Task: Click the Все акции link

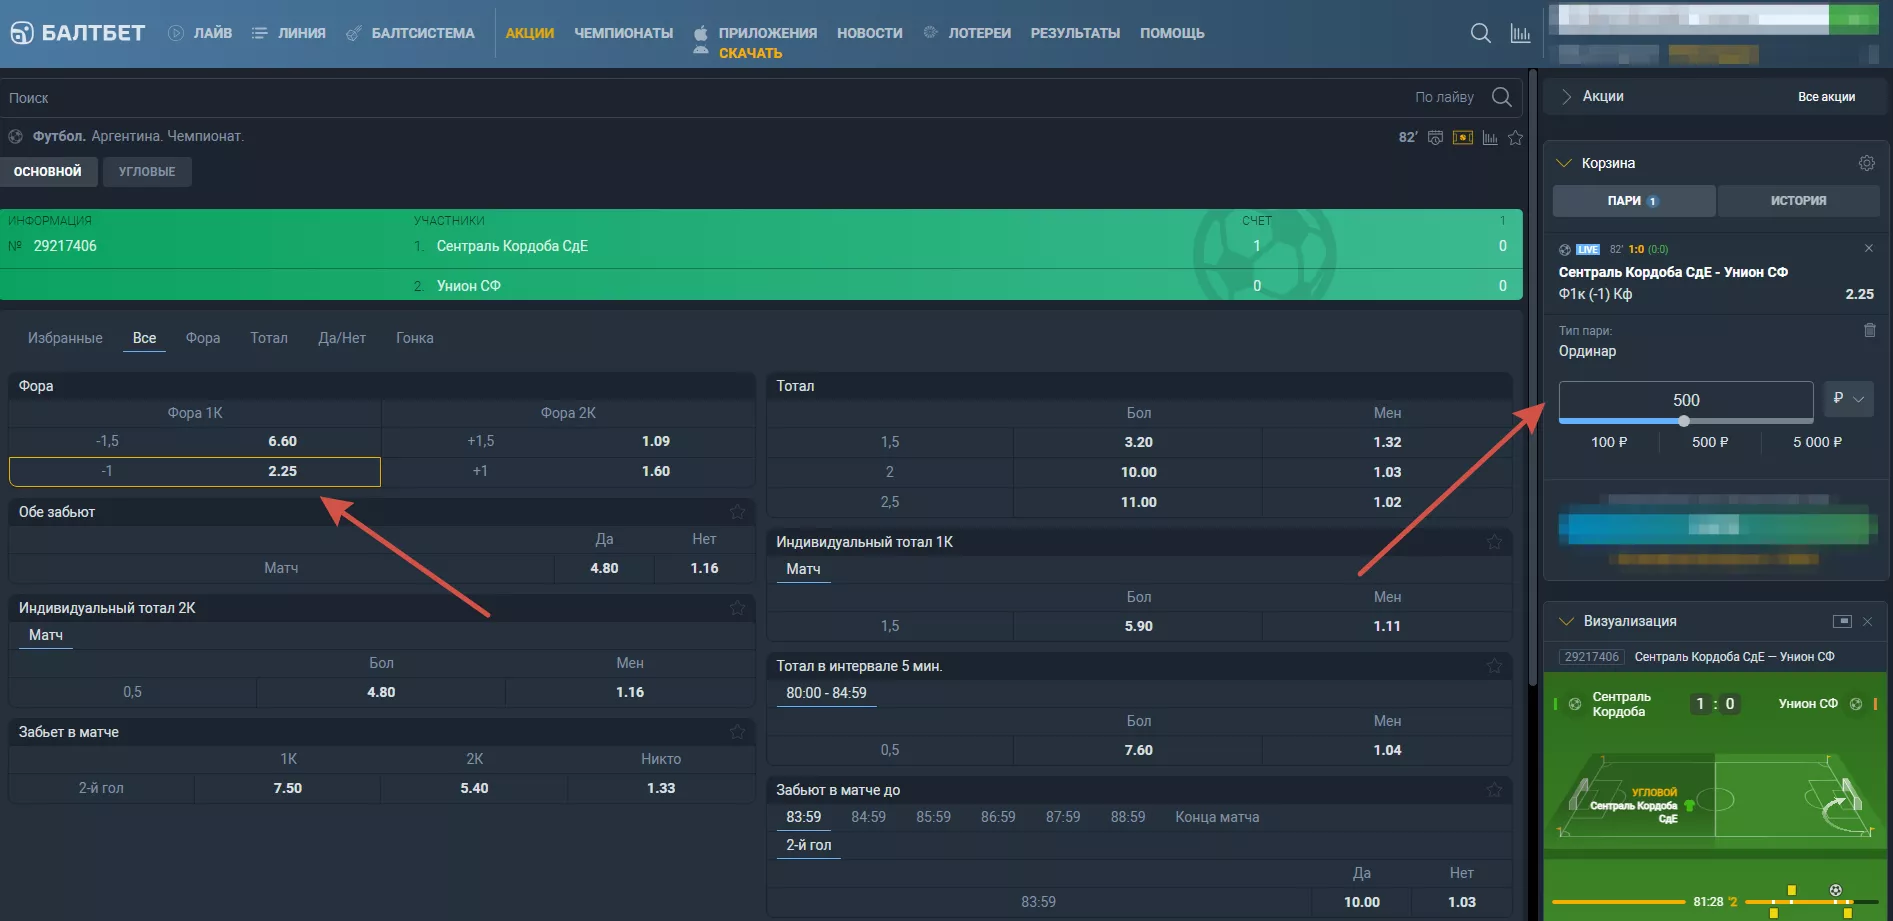Action: point(1825,97)
